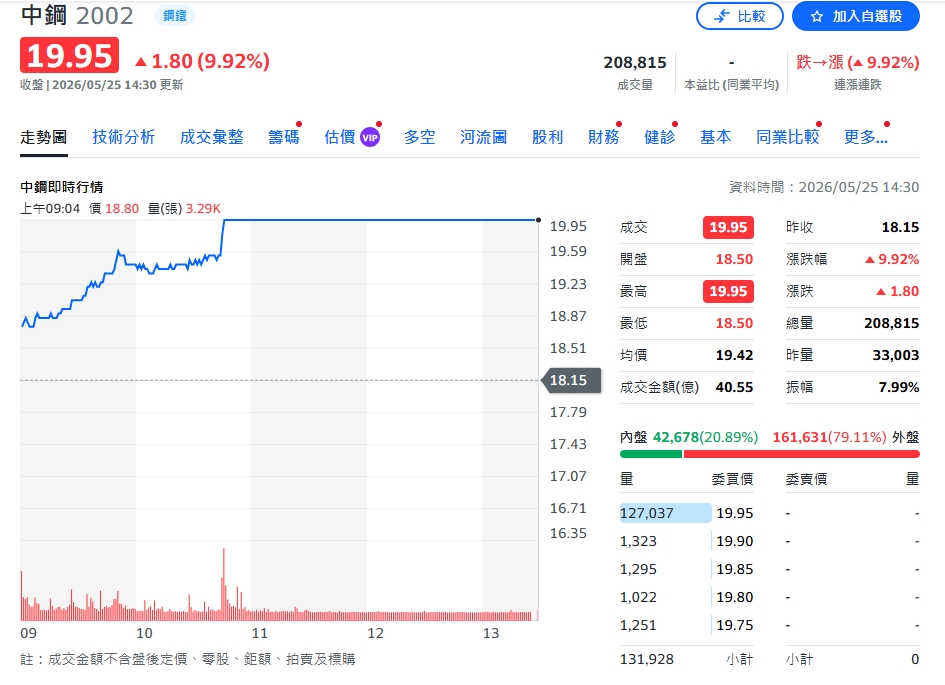Open the 股利 tab
The height and width of the screenshot is (685, 945).
pos(547,137)
